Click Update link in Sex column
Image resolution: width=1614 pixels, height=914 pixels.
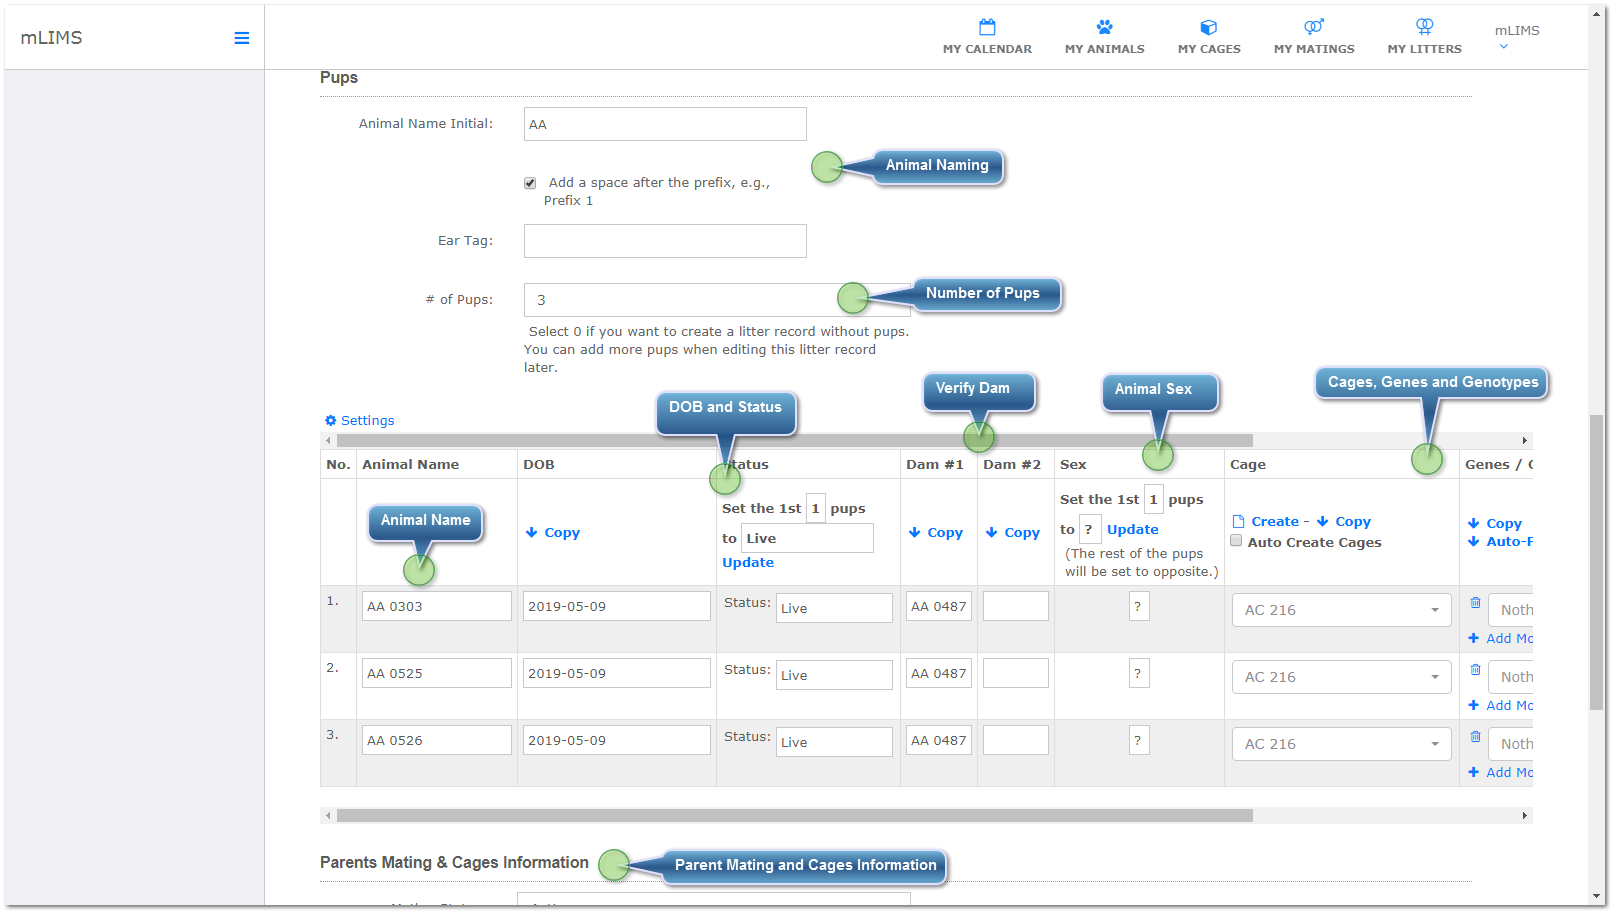[x=1132, y=530]
